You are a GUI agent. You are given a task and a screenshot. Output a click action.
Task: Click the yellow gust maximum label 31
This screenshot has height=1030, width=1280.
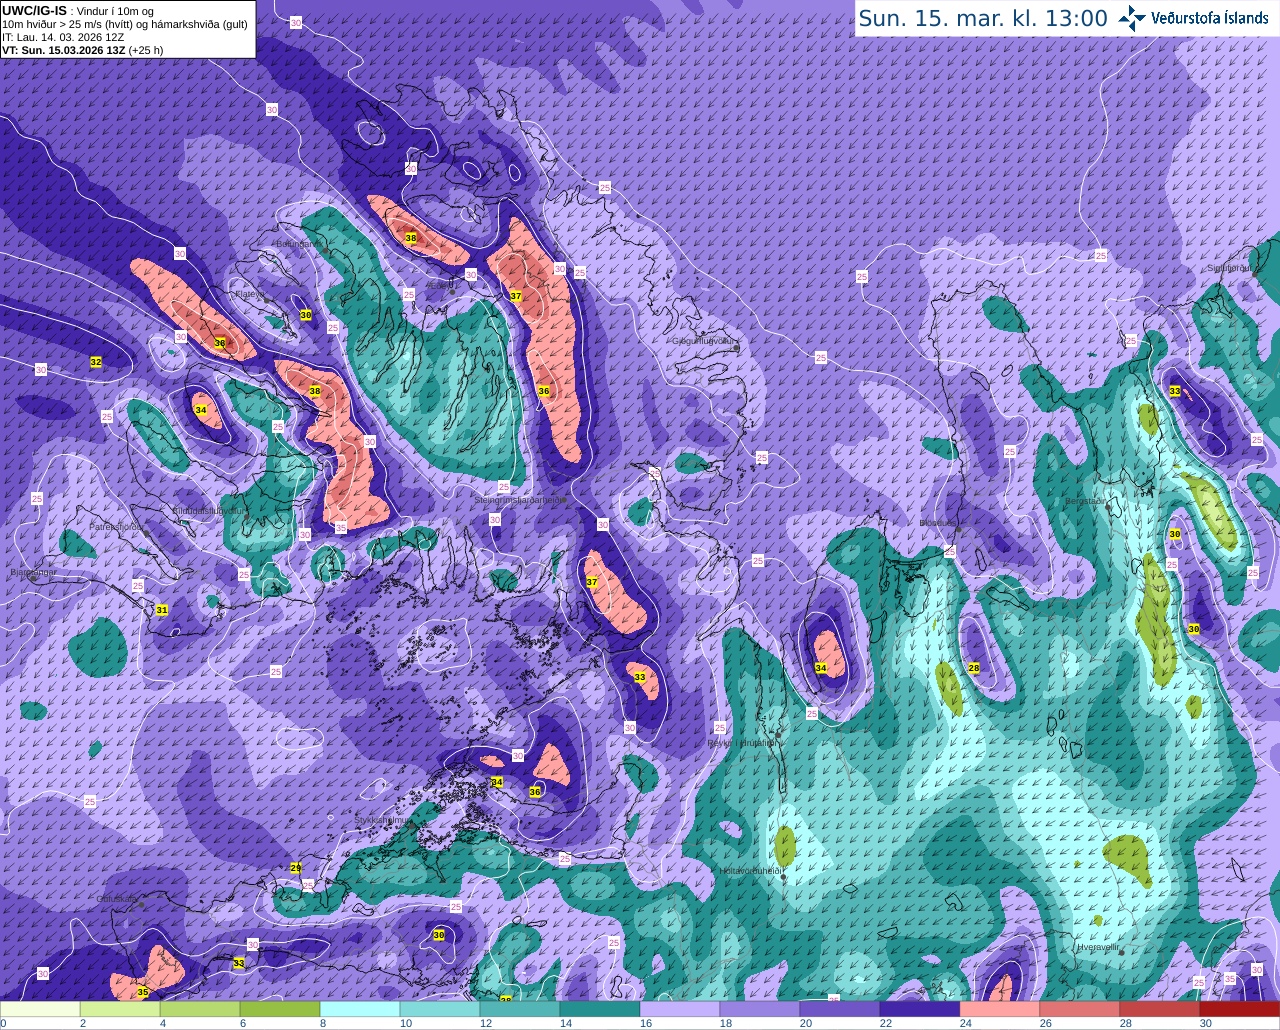click(x=162, y=610)
